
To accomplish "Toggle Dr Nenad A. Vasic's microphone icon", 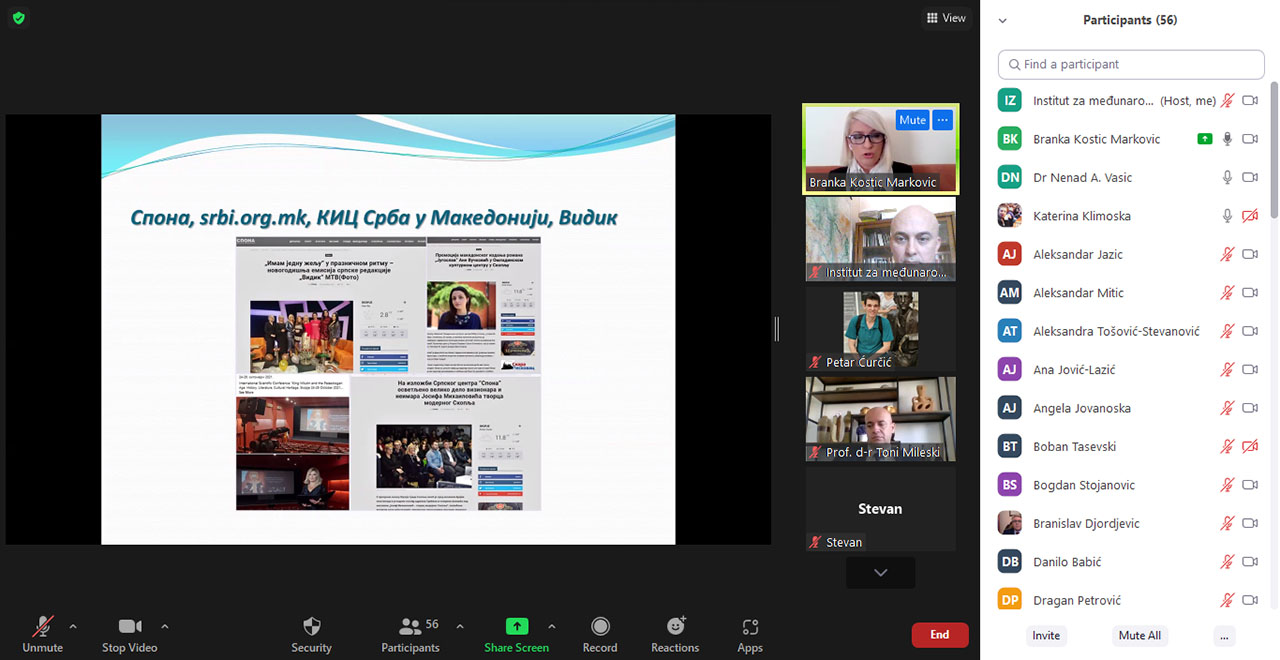I will point(1227,177).
